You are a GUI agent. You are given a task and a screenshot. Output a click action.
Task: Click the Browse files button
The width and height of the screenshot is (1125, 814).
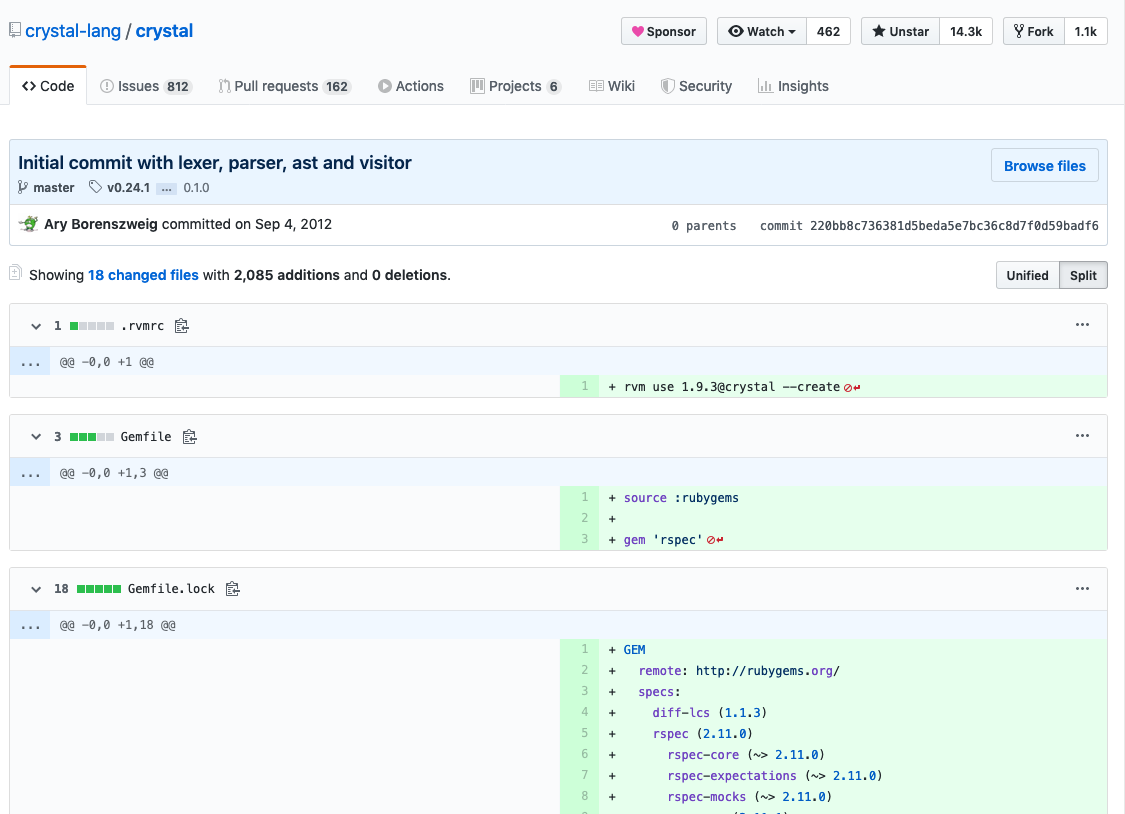[1045, 166]
